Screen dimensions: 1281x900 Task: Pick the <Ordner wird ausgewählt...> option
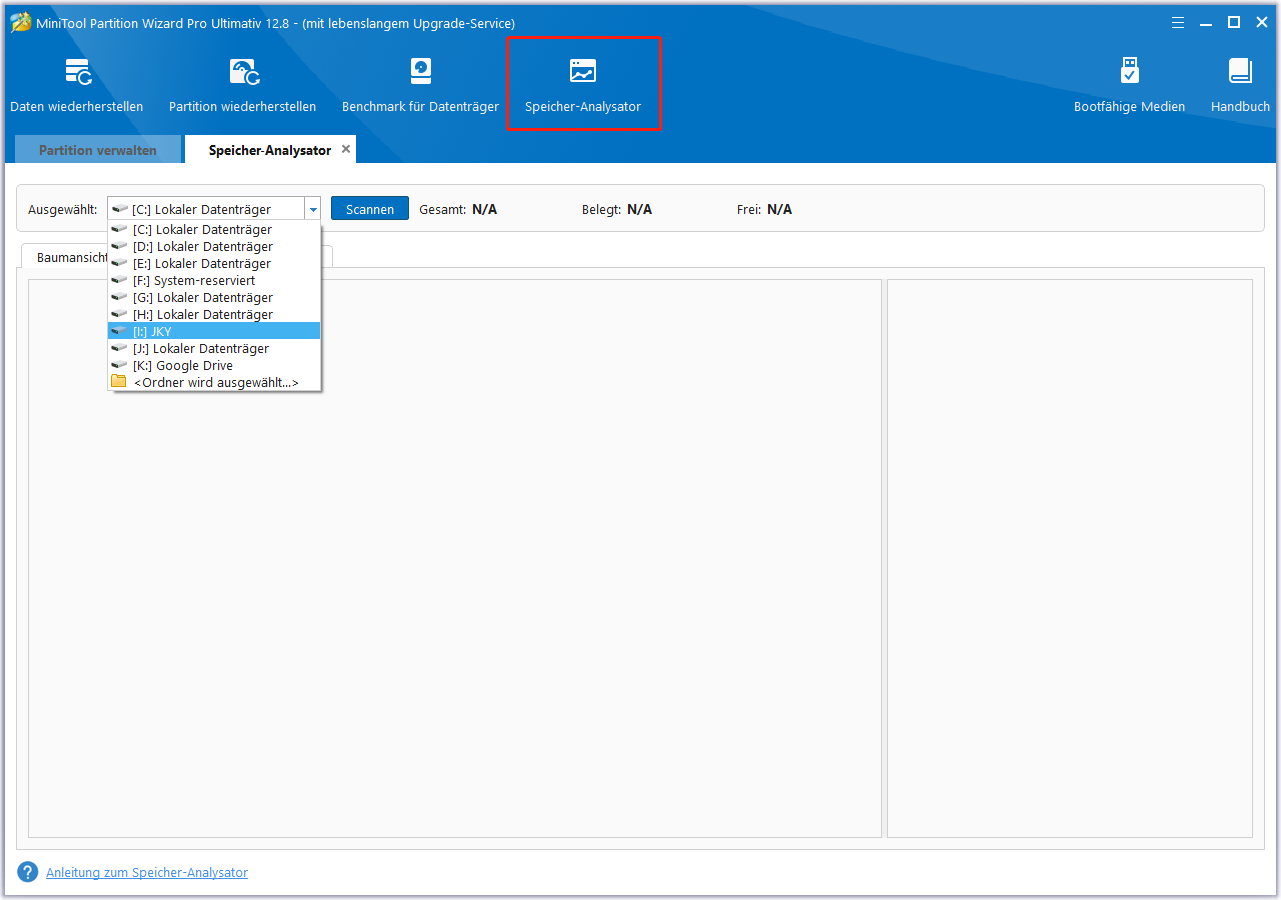coord(214,383)
